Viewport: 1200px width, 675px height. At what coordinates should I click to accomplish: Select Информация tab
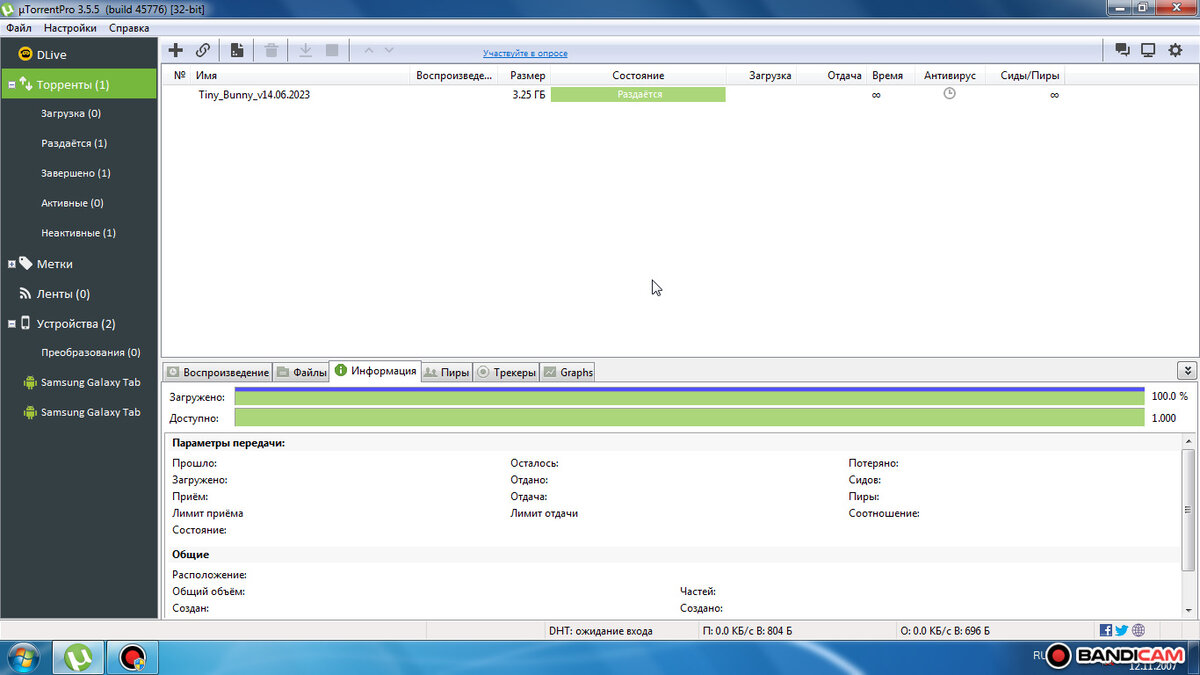pyautogui.click(x=375, y=371)
